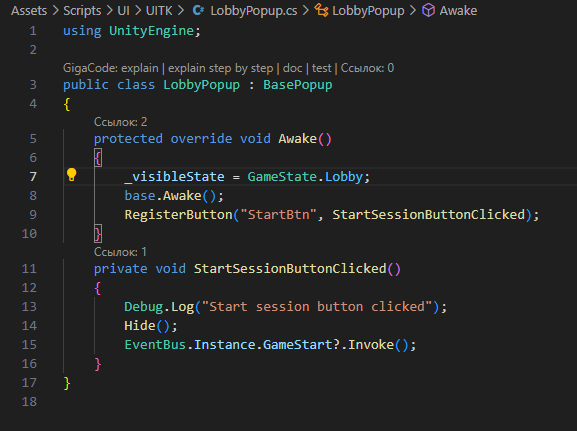The width and height of the screenshot is (577, 431).
Task: Click the 'doc' code lens link
Action: [292, 68]
